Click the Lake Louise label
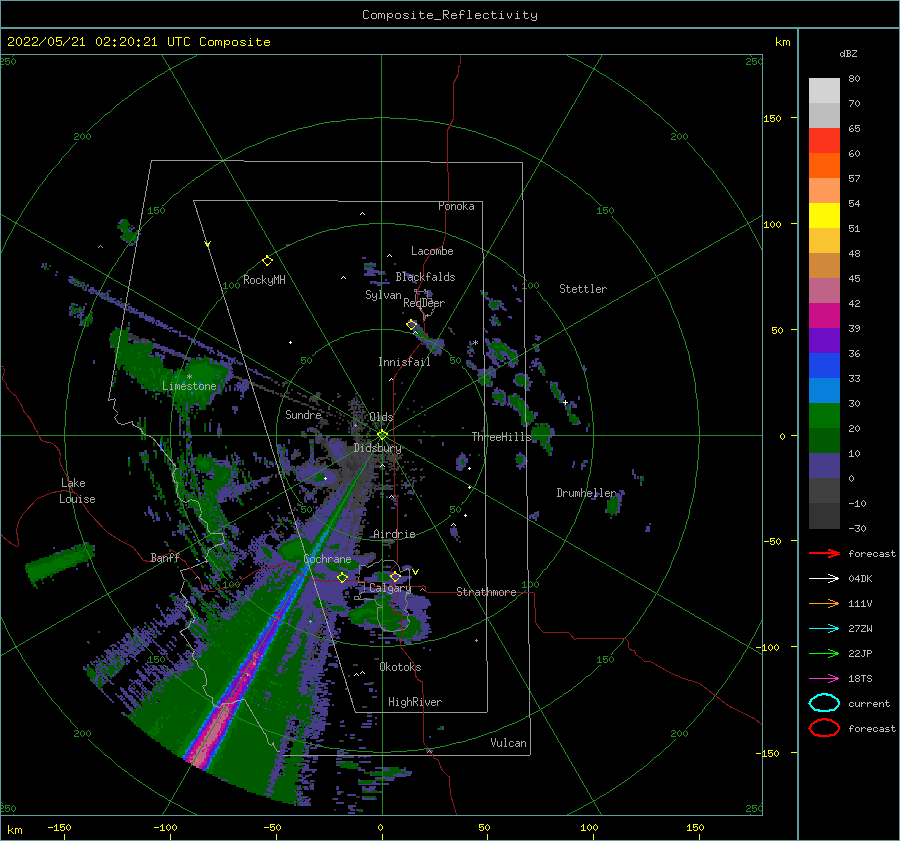900x841 pixels. click(77, 491)
